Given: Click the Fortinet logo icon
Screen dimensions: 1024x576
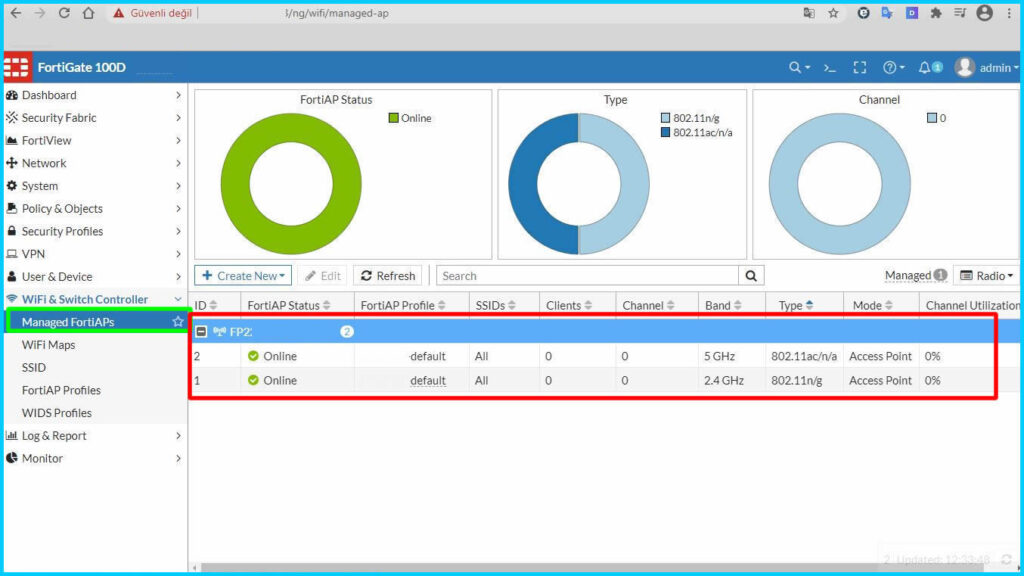Looking at the screenshot, I should (x=16, y=67).
